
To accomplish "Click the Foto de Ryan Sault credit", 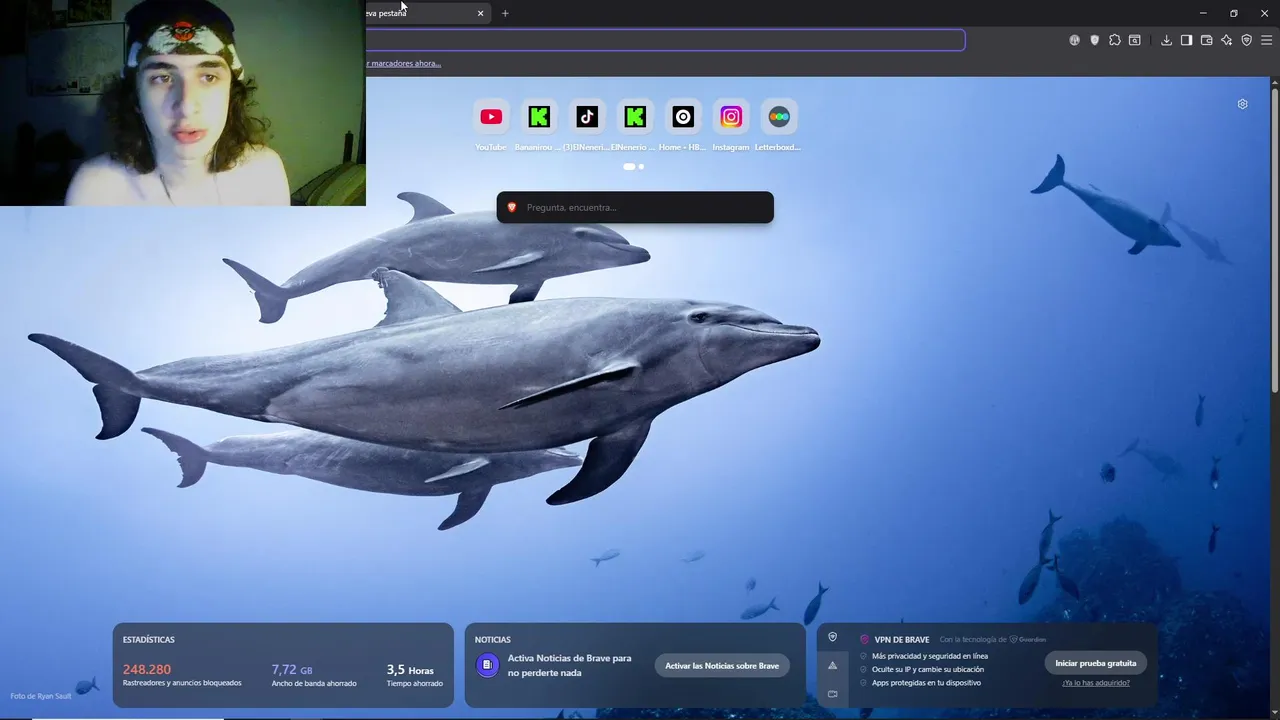I will (x=41, y=696).
